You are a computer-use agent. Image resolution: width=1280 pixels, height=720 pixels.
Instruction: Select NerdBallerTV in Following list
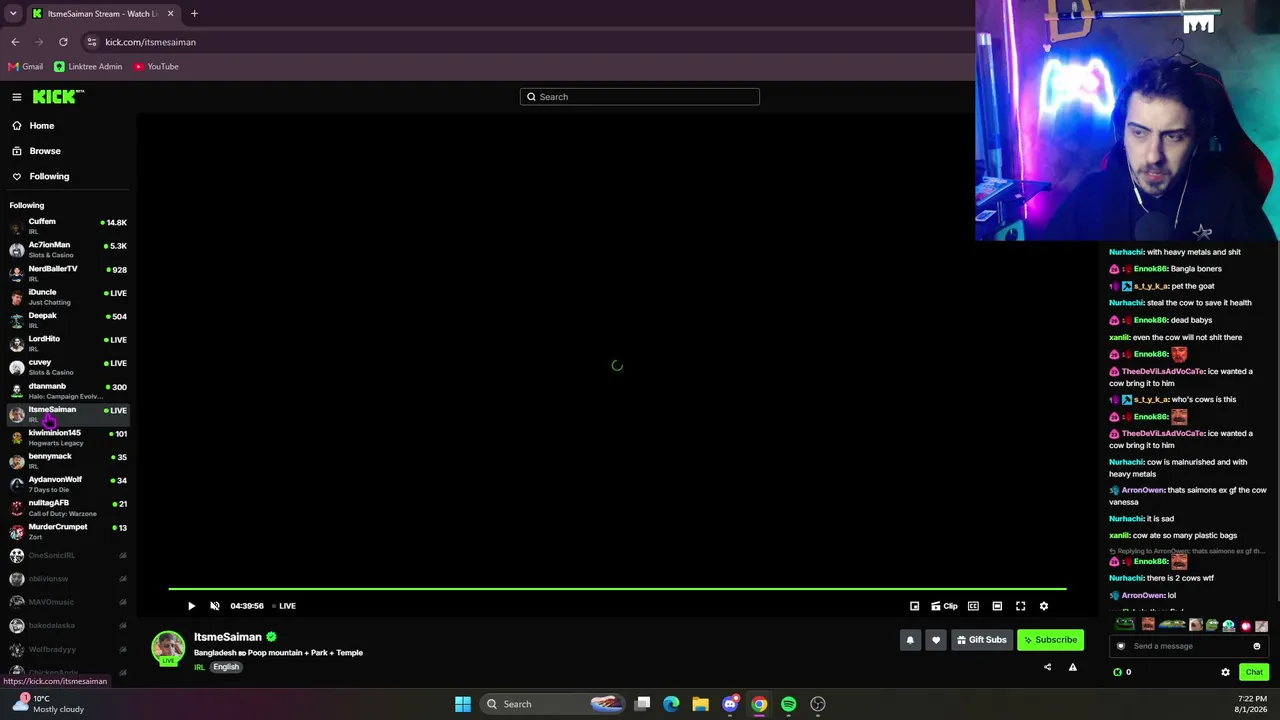[x=68, y=273]
